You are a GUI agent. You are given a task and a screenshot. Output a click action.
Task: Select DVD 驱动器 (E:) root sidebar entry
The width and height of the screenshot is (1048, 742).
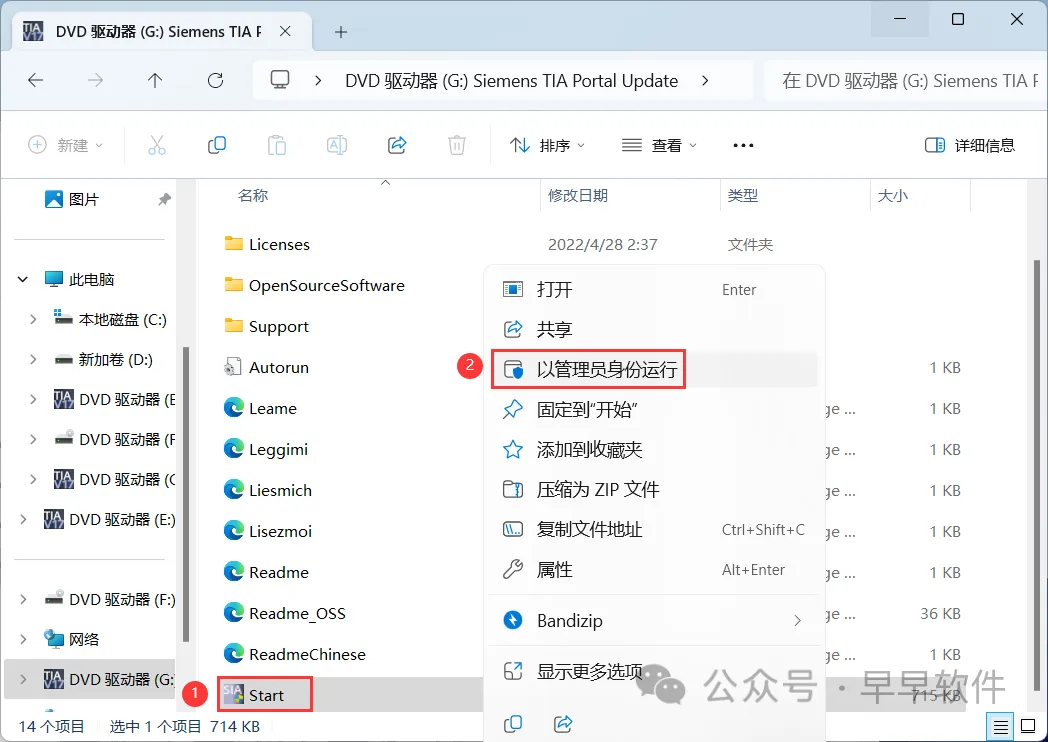pos(109,519)
